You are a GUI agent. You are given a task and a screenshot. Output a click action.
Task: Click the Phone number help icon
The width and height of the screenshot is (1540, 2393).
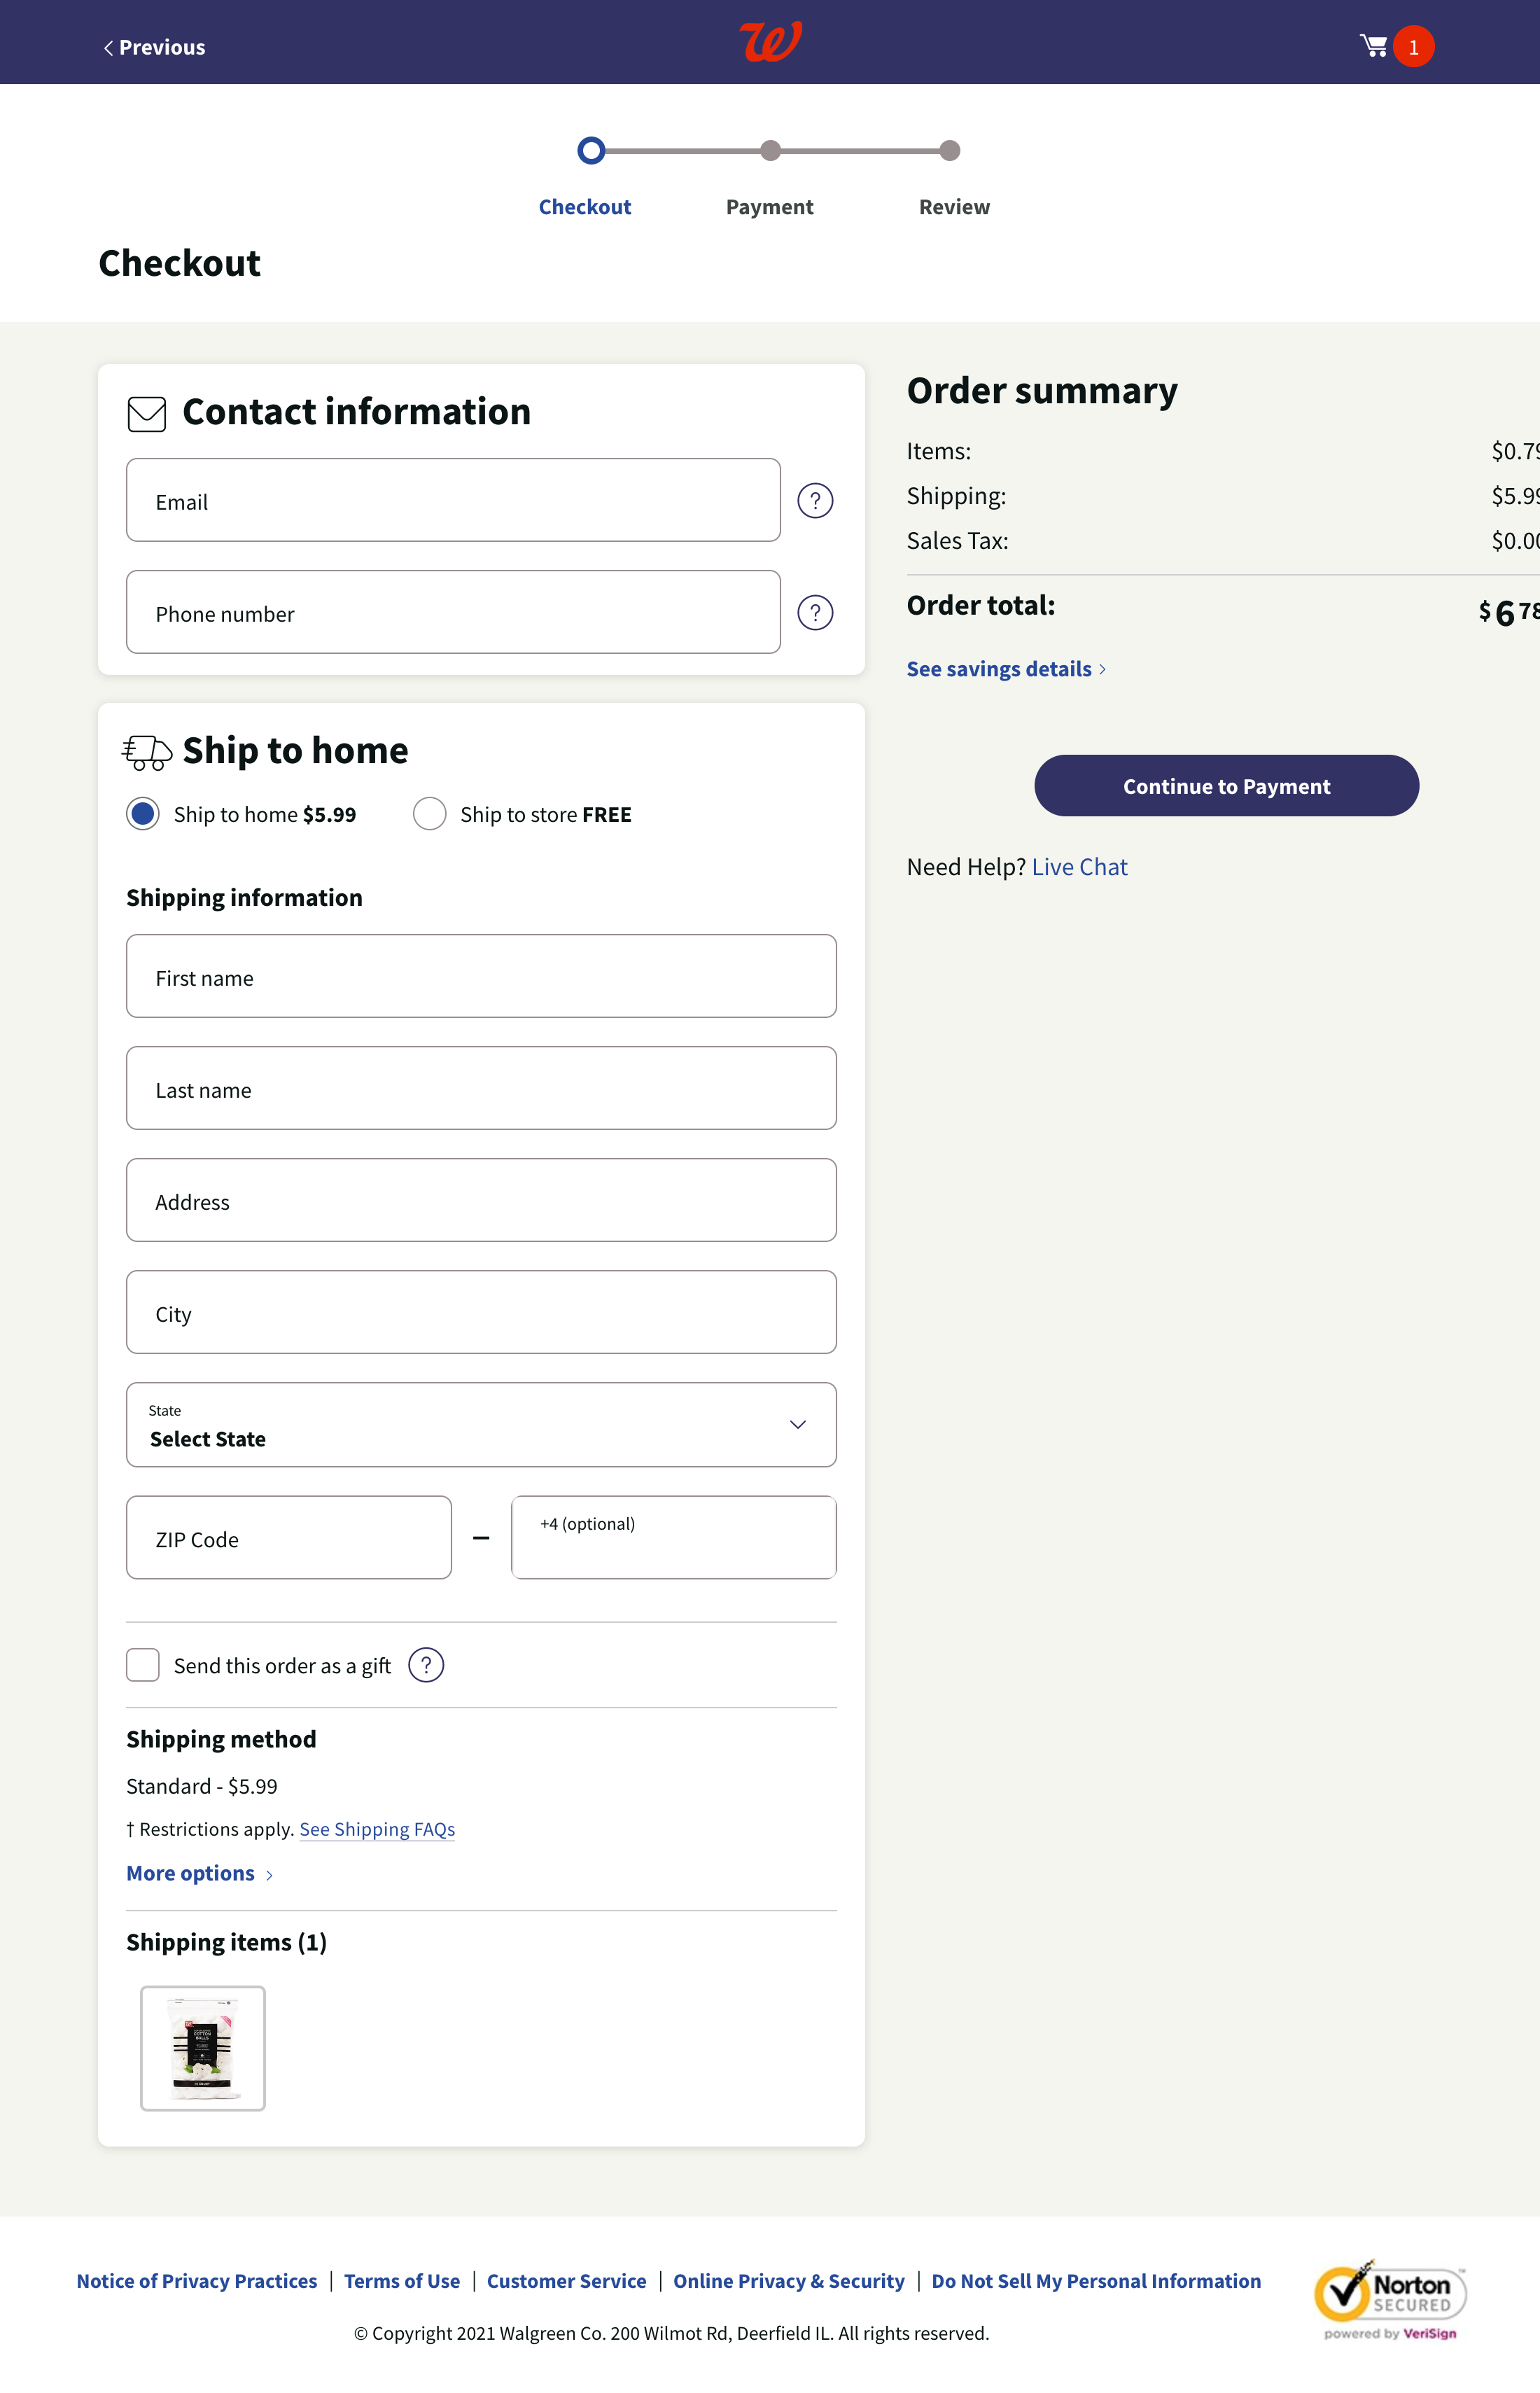pos(815,612)
